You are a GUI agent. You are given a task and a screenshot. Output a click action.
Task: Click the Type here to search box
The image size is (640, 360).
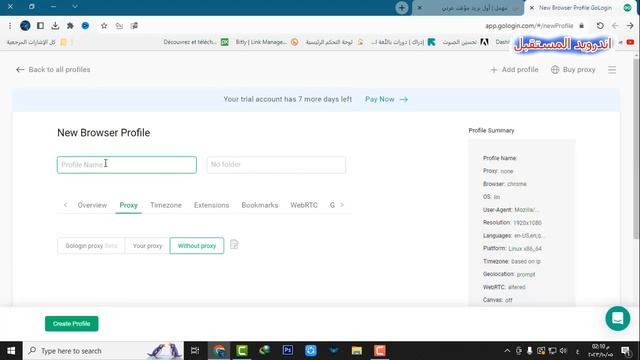tap(104, 351)
